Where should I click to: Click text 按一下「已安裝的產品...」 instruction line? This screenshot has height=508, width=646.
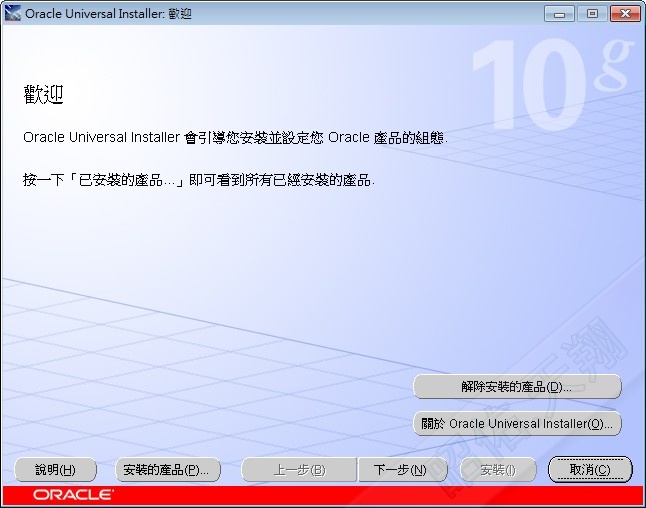click(199, 180)
